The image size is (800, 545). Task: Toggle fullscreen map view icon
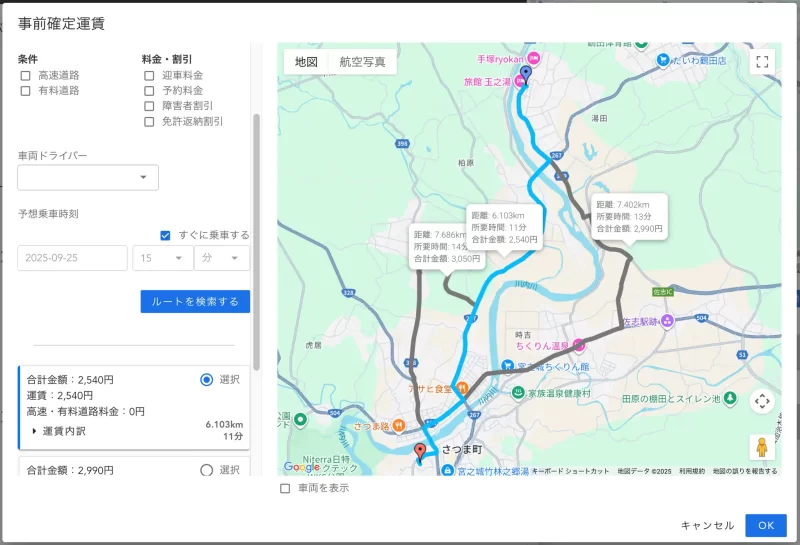(763, 62)
